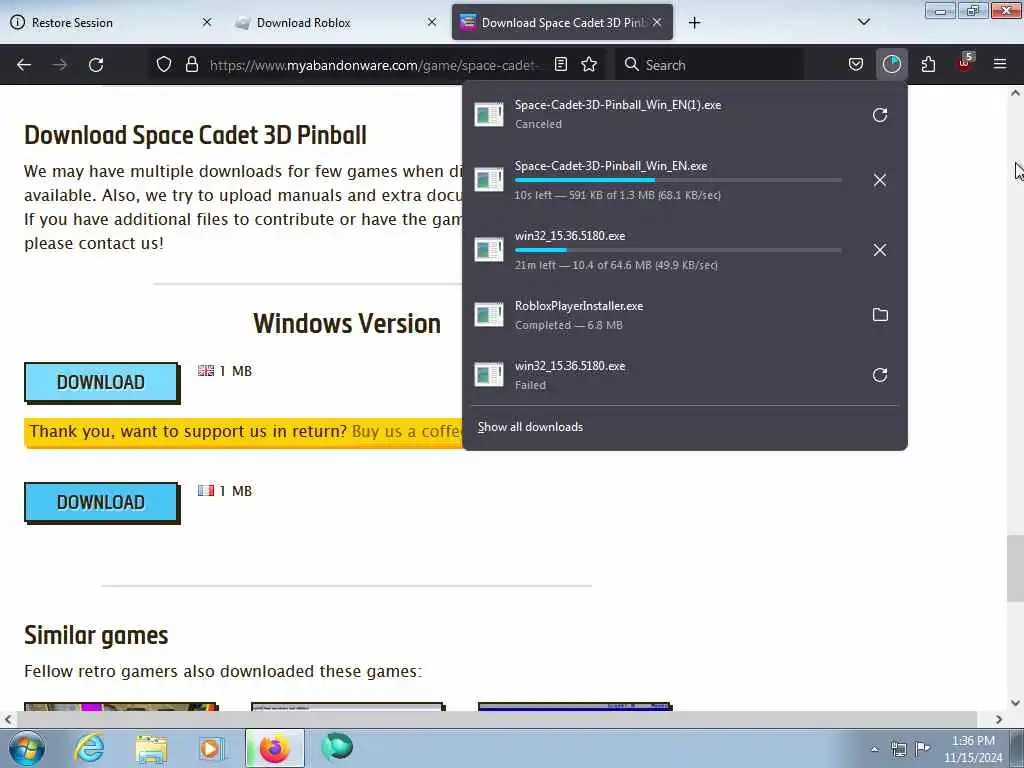Viewport: 1024px width, 768px height.
Task: Expand the list all tabs dropdown
Action: (863, 22)
